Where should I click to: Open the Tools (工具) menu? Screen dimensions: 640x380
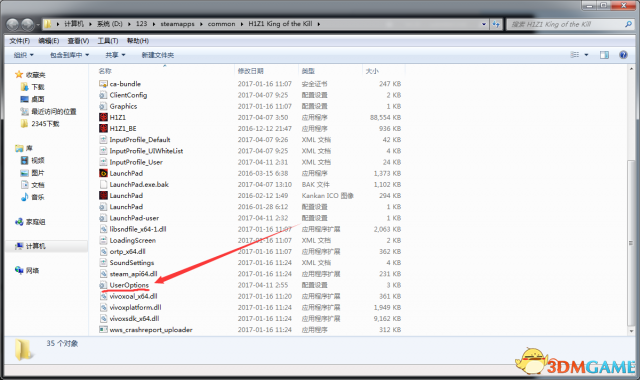108,41
